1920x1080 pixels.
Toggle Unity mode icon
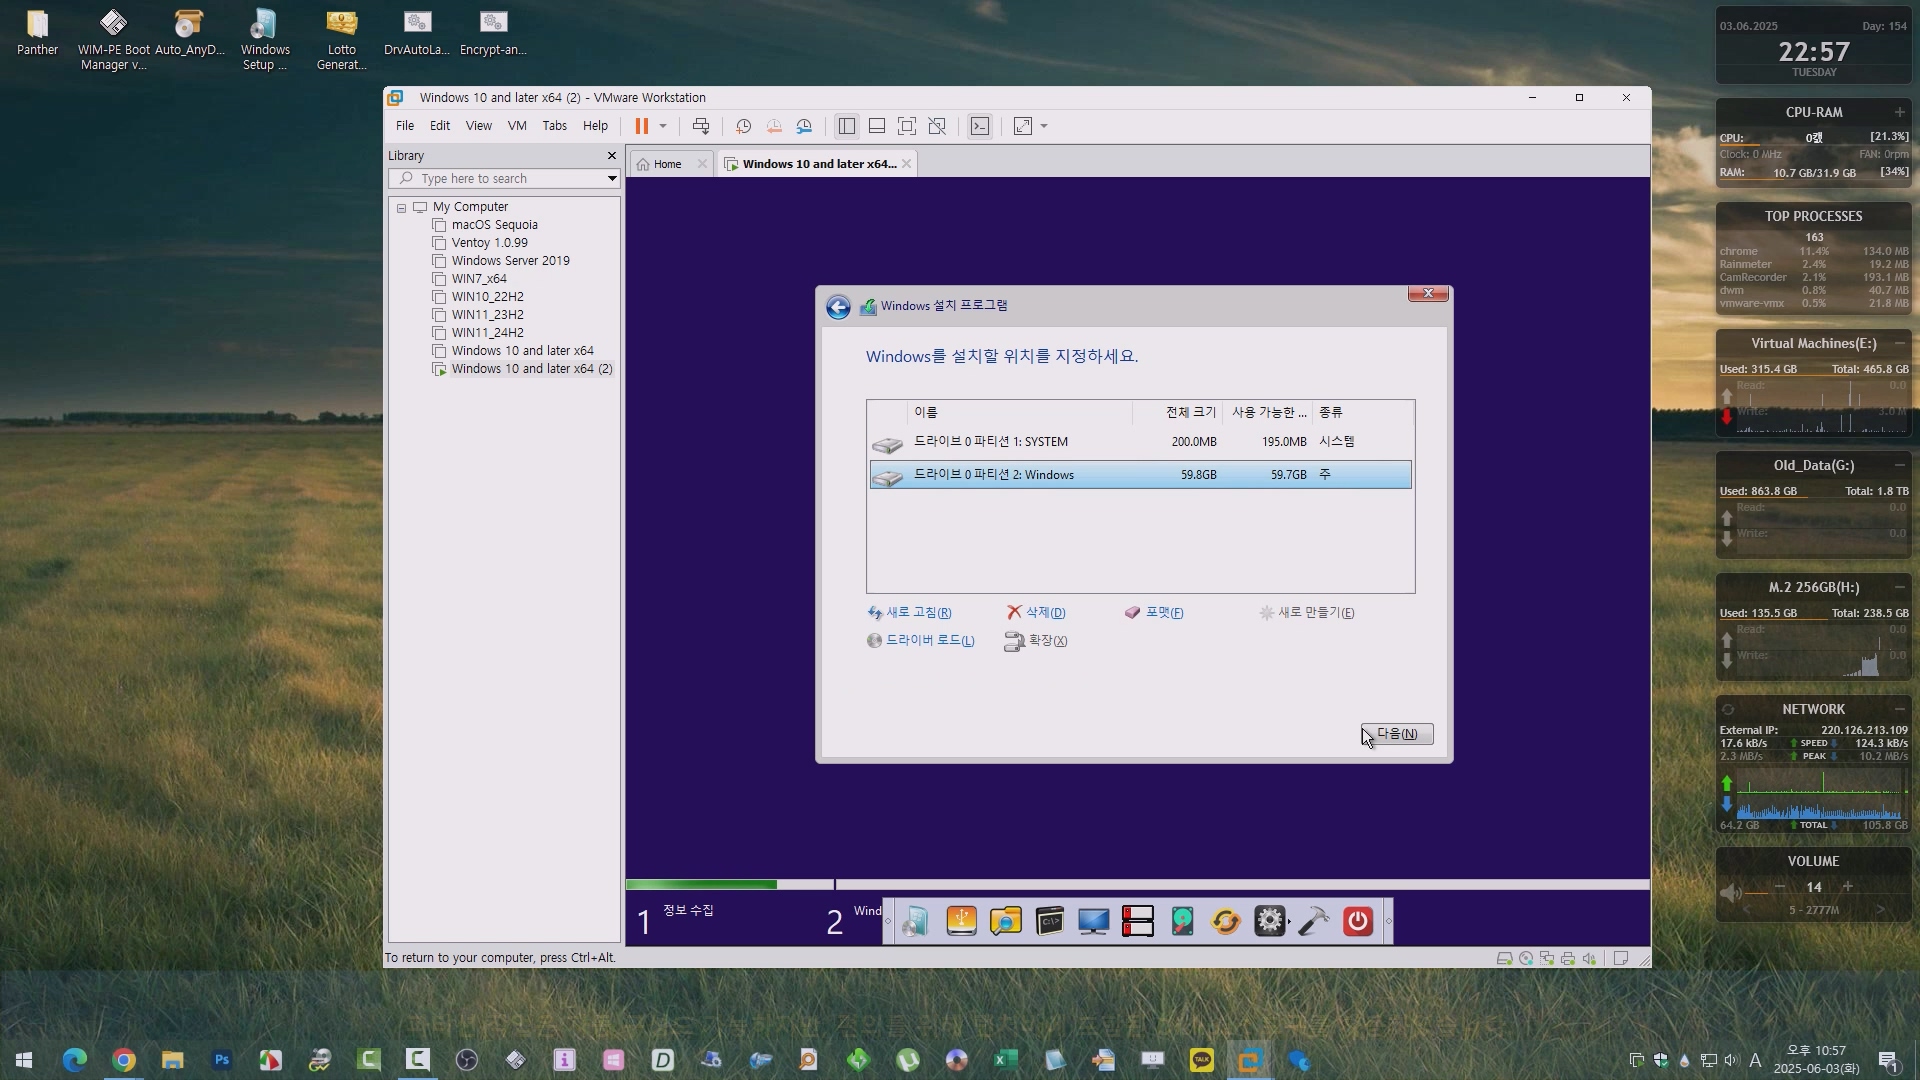point(937,126)
